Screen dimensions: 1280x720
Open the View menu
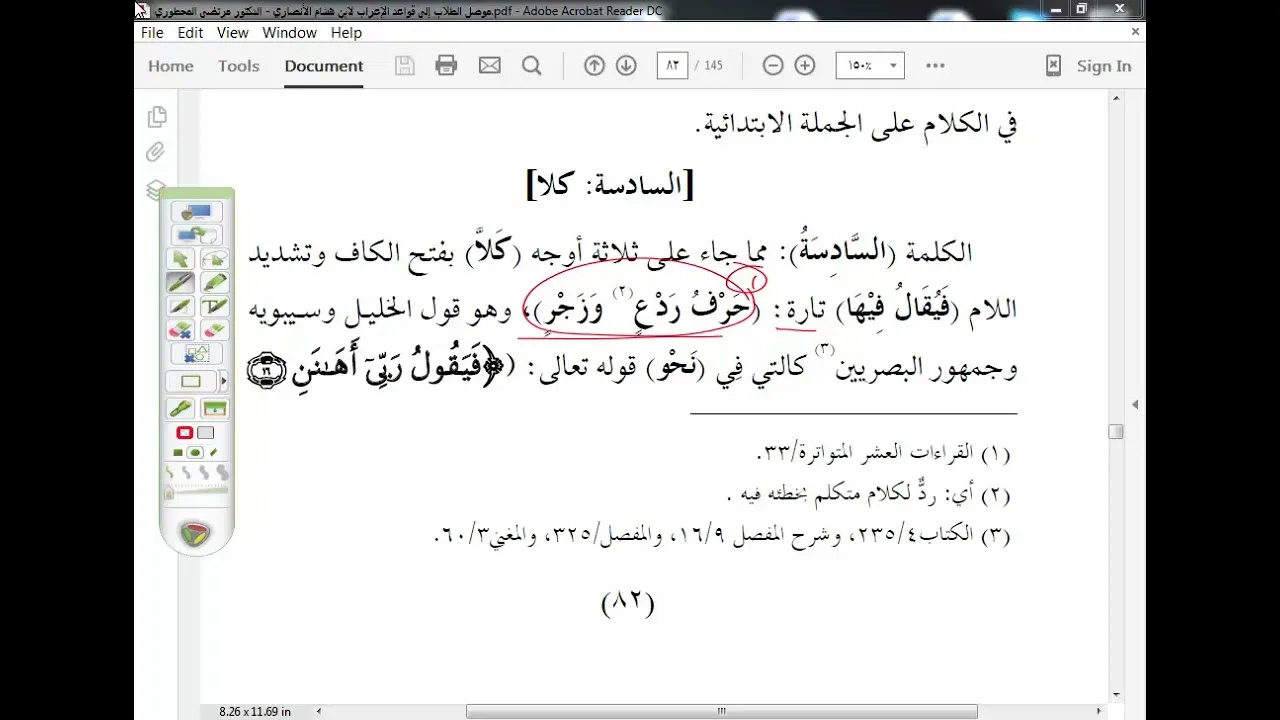[x=232, y=33]
